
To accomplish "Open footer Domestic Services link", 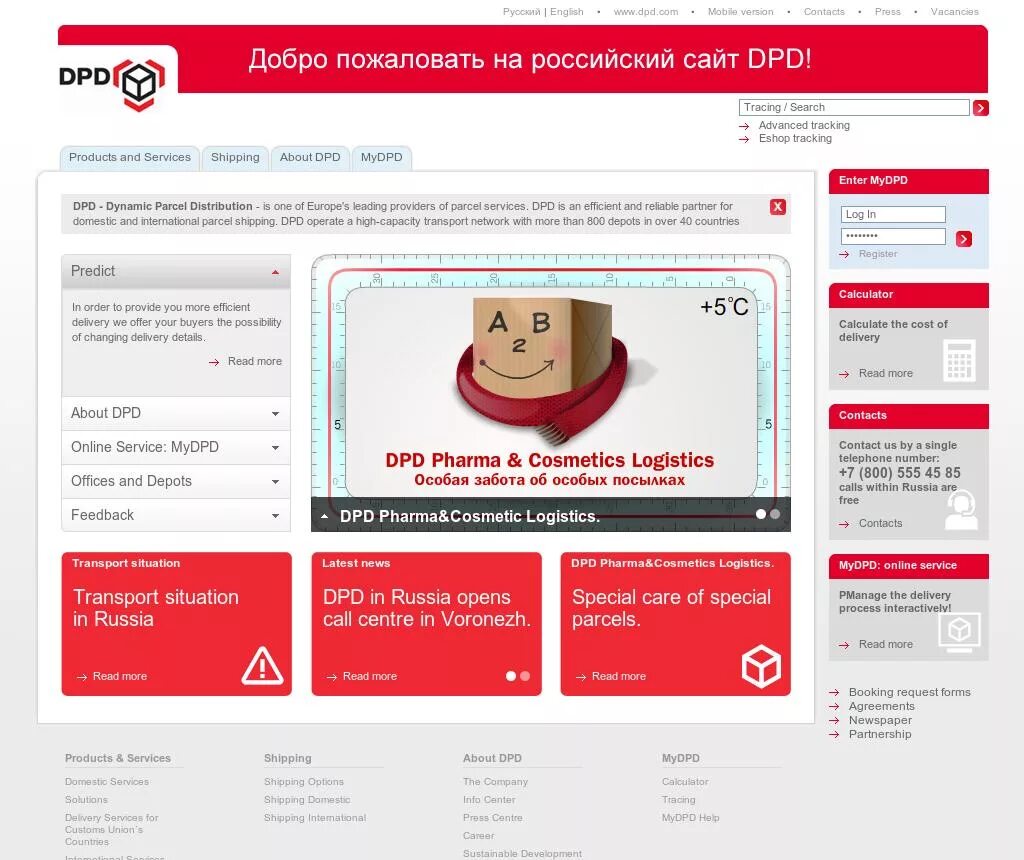I will 107,782.
